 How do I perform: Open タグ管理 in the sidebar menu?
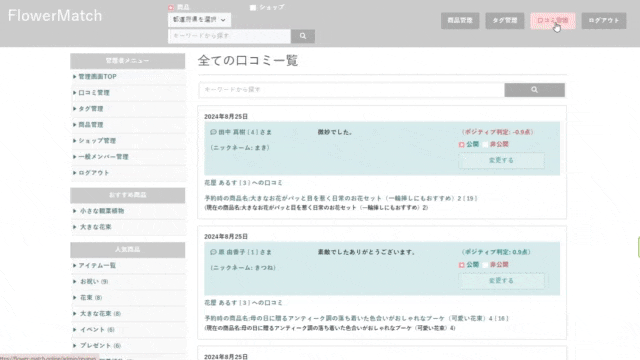[x=91, y=109]
